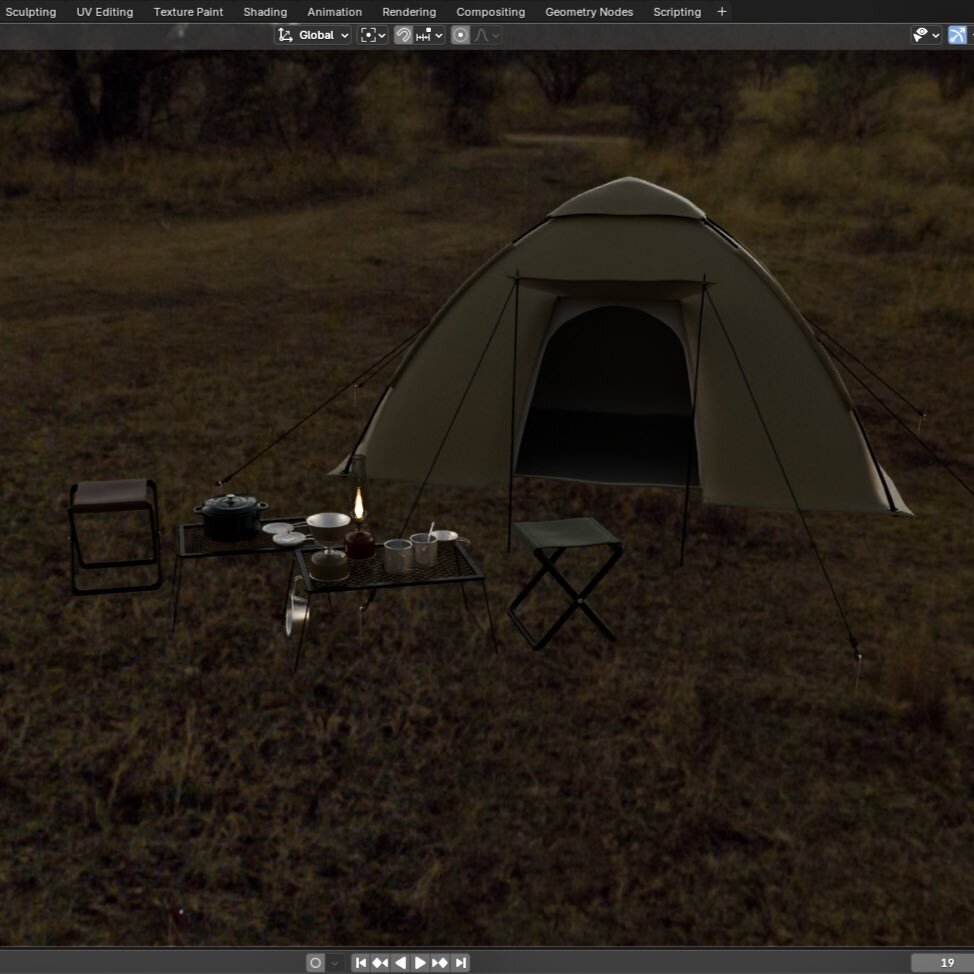Open the Compositing workspace tab
This screenshot has width=974, height=974.
490,12
